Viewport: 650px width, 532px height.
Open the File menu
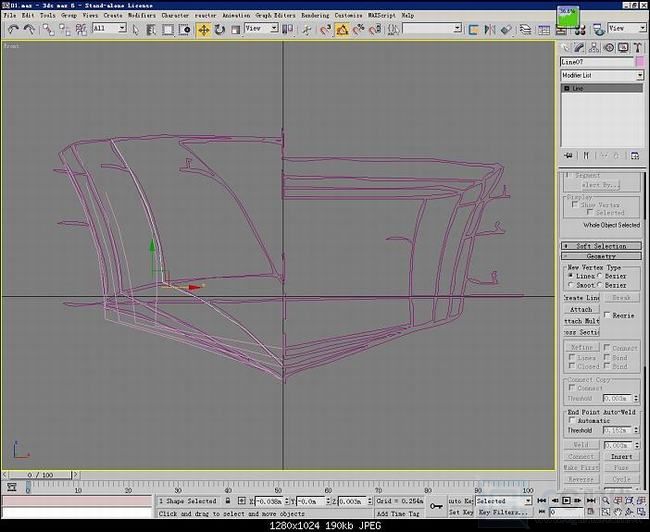pos(10,15)
